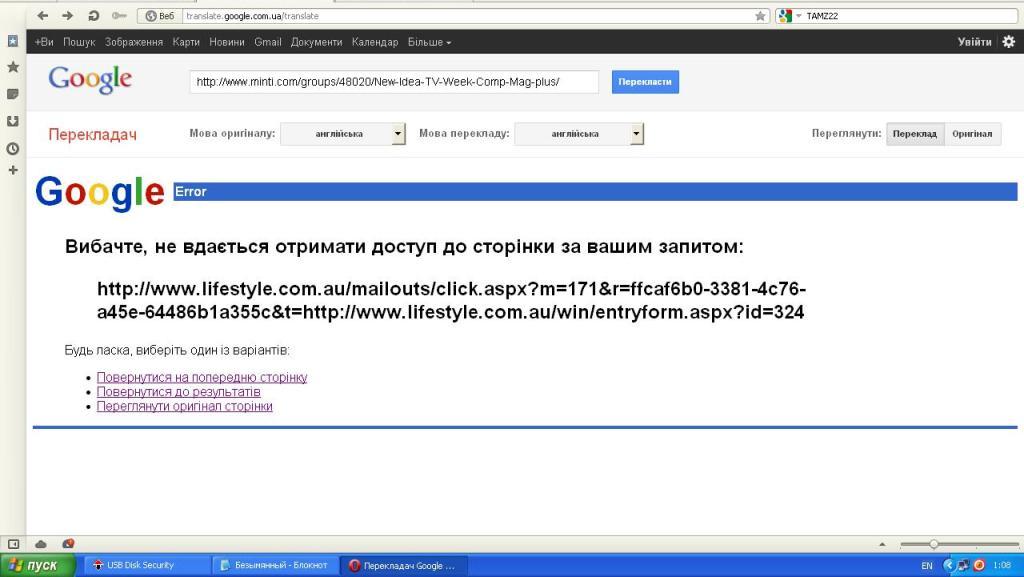Switch to Перекладач Google taskbar window
Screen dimensions: 1024x577
click(405, 565)
